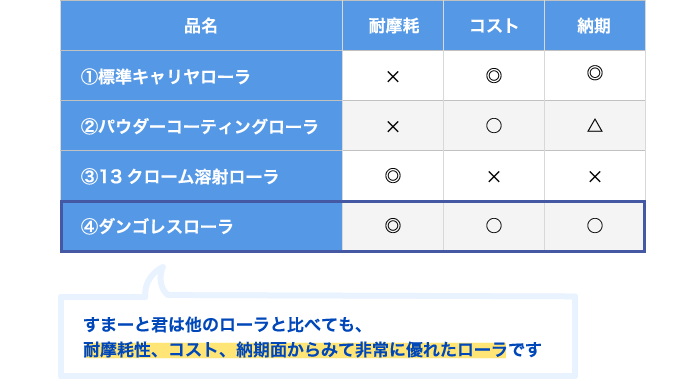Click the double circle for 標準キャリヤローラ 納期

(595, 73)
